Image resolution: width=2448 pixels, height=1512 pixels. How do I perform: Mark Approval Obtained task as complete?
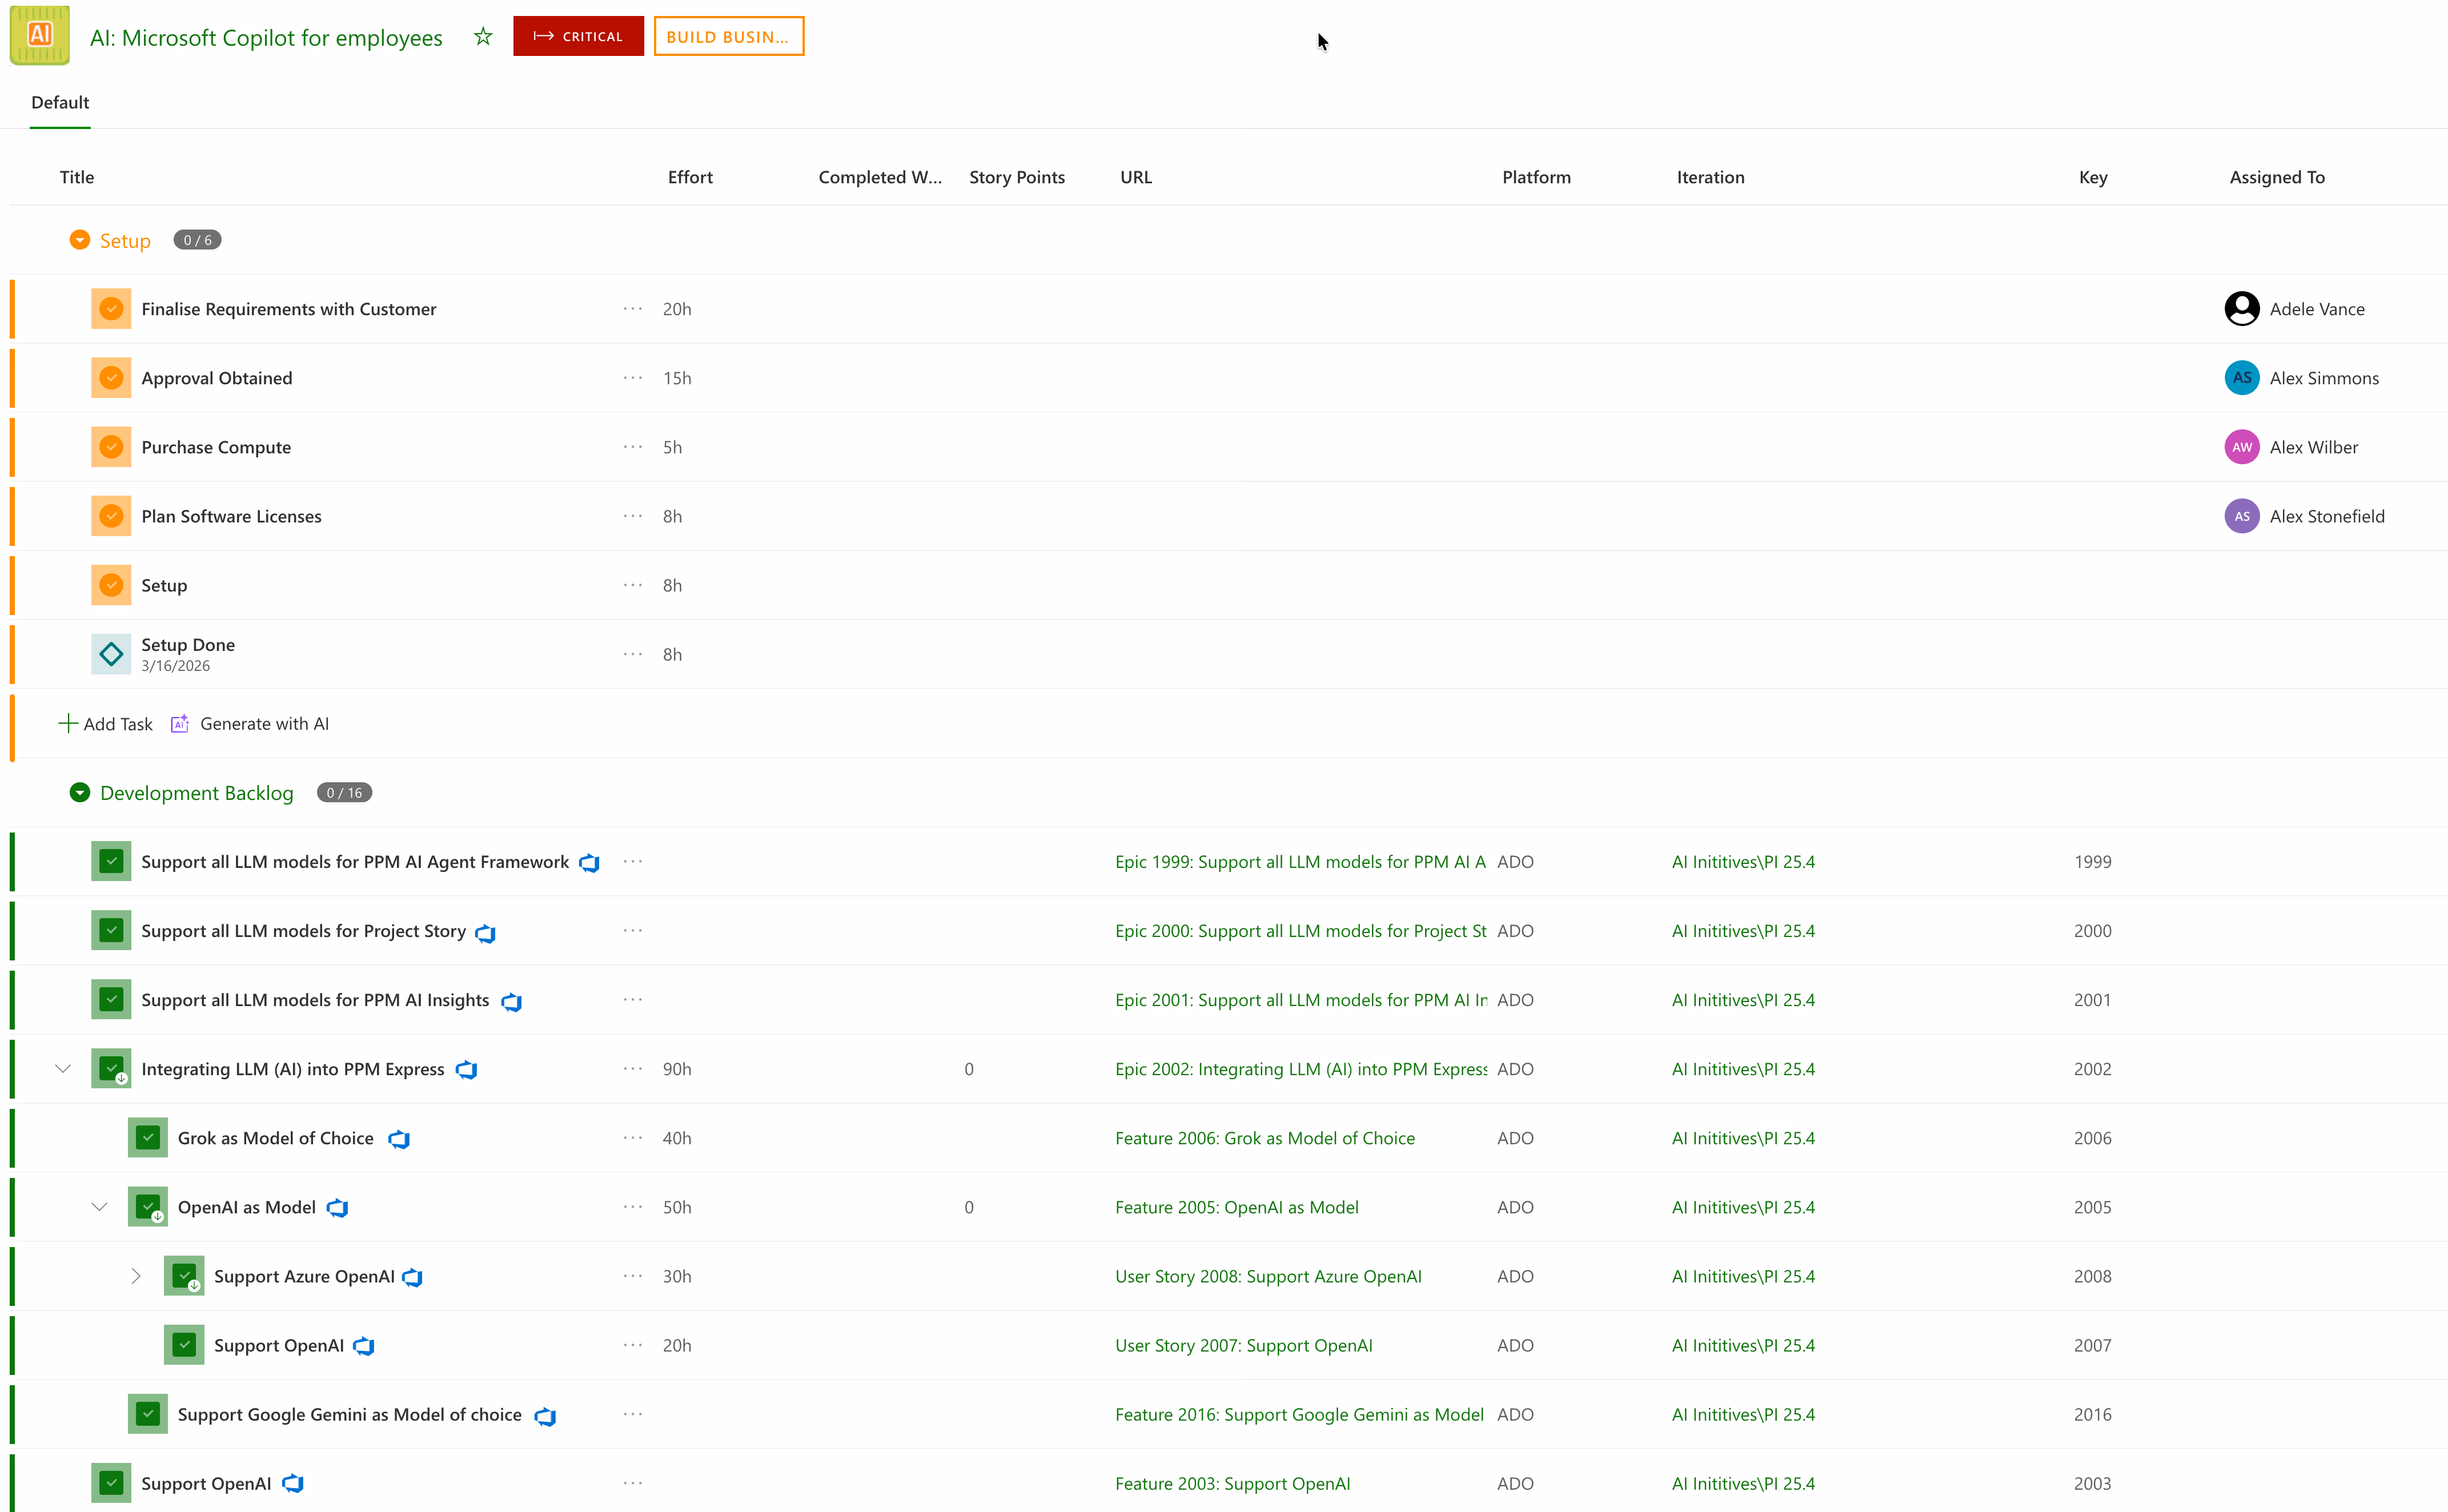111,378
